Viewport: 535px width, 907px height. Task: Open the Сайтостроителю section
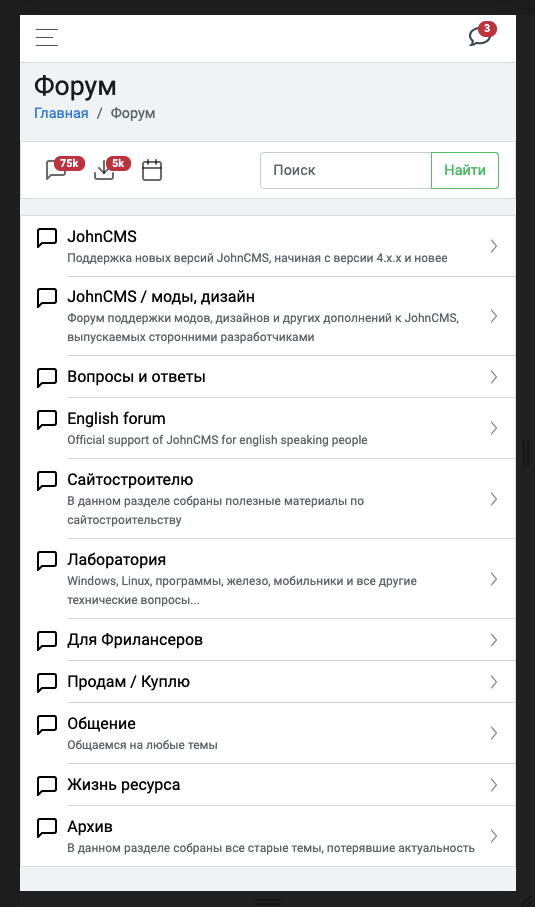268,499
